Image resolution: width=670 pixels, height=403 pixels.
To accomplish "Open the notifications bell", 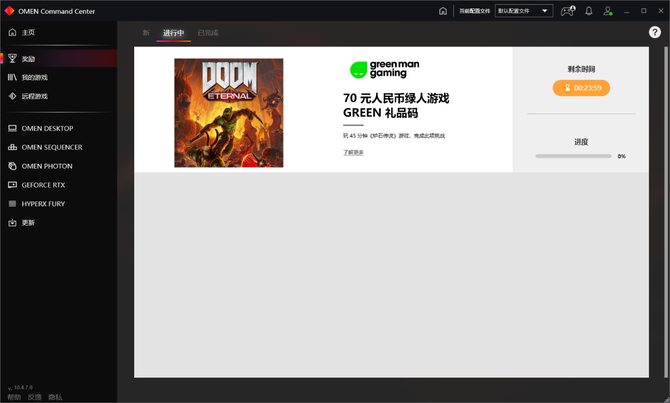I will point(588,11).
